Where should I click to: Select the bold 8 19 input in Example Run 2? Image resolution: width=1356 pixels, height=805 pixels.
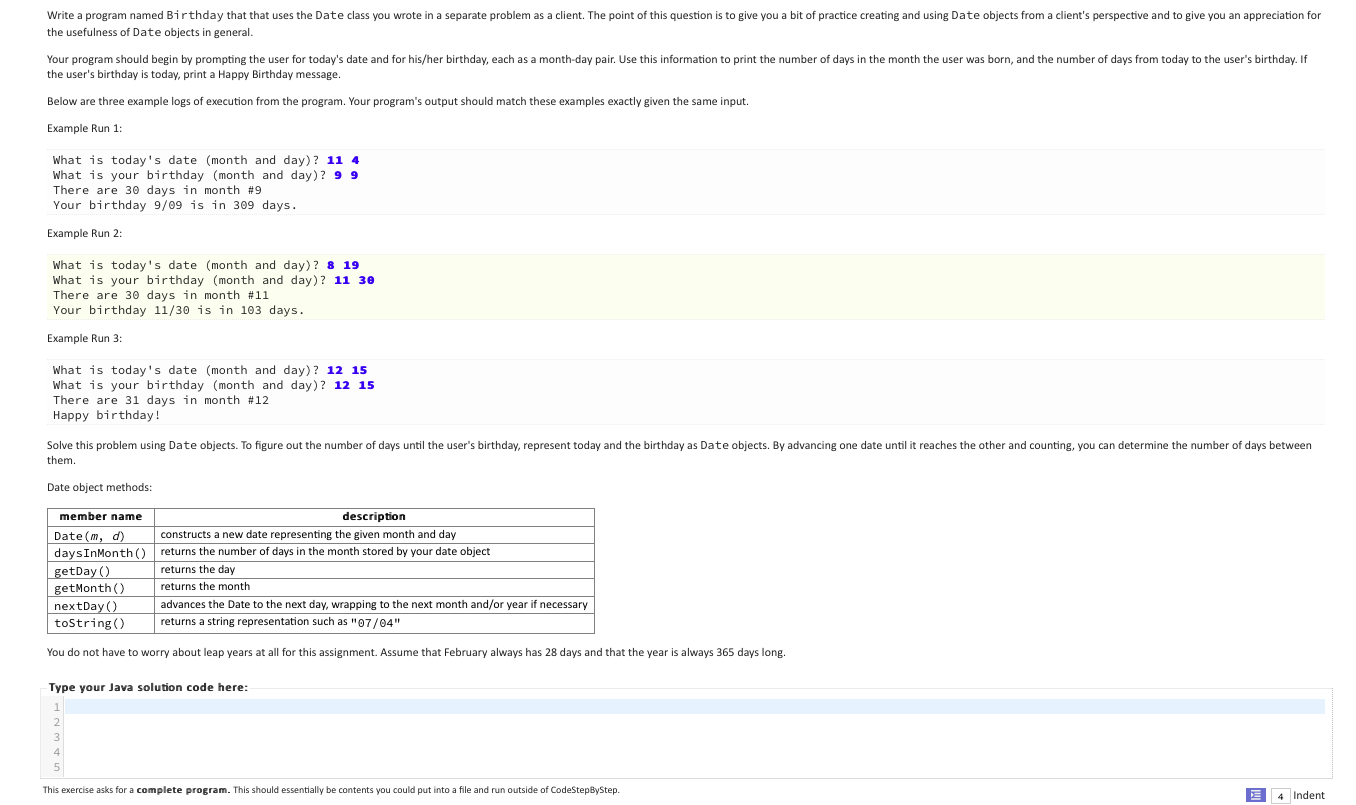coord(342,265)
